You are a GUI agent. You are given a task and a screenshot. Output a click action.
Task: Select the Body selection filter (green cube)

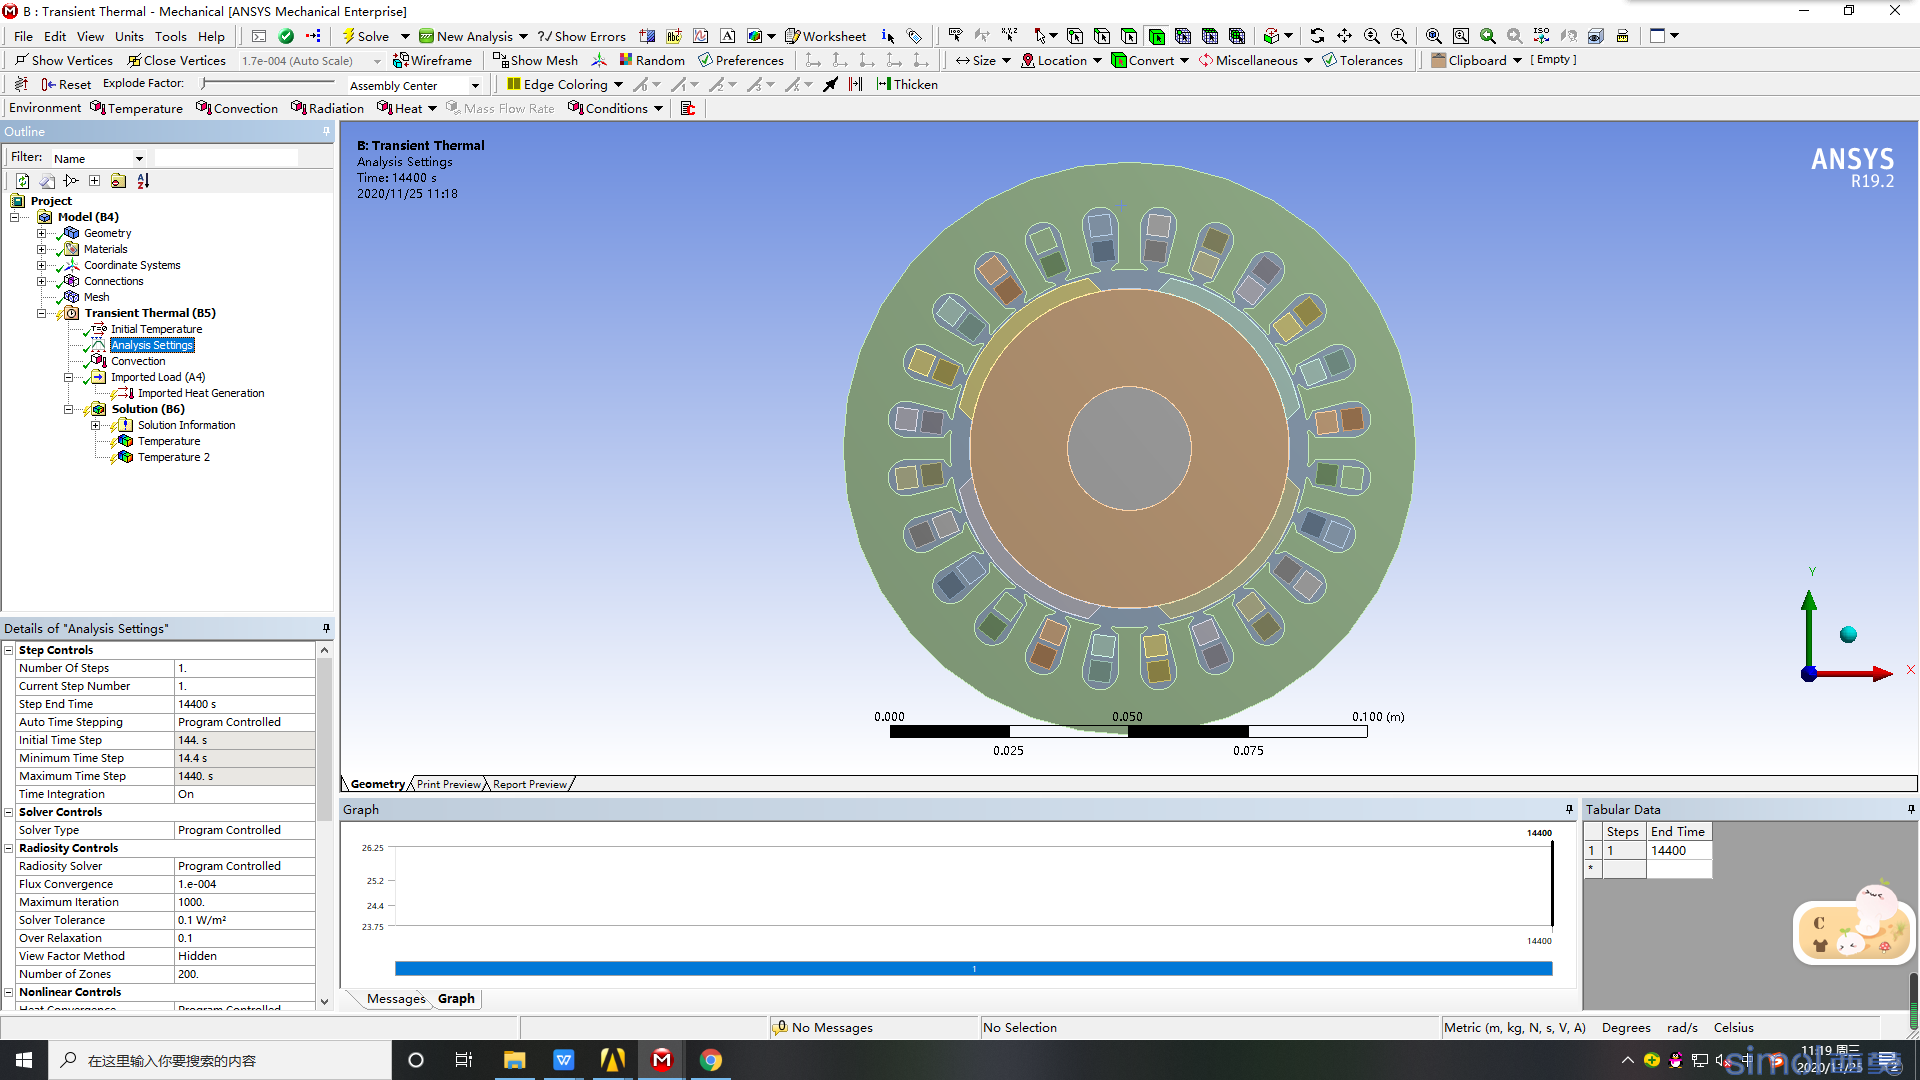point(1156,36)
